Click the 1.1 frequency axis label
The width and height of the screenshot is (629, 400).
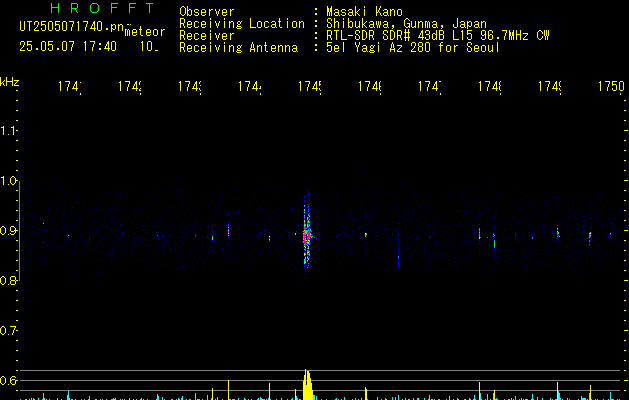(x=8, y=130)
